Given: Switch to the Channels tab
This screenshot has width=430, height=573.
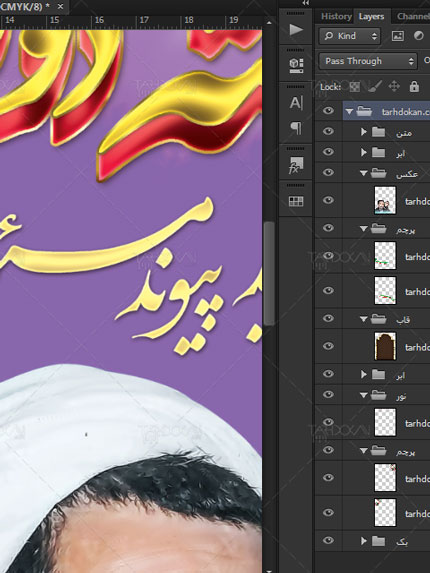Looking at the screenshot, I should tap(413, 16).
